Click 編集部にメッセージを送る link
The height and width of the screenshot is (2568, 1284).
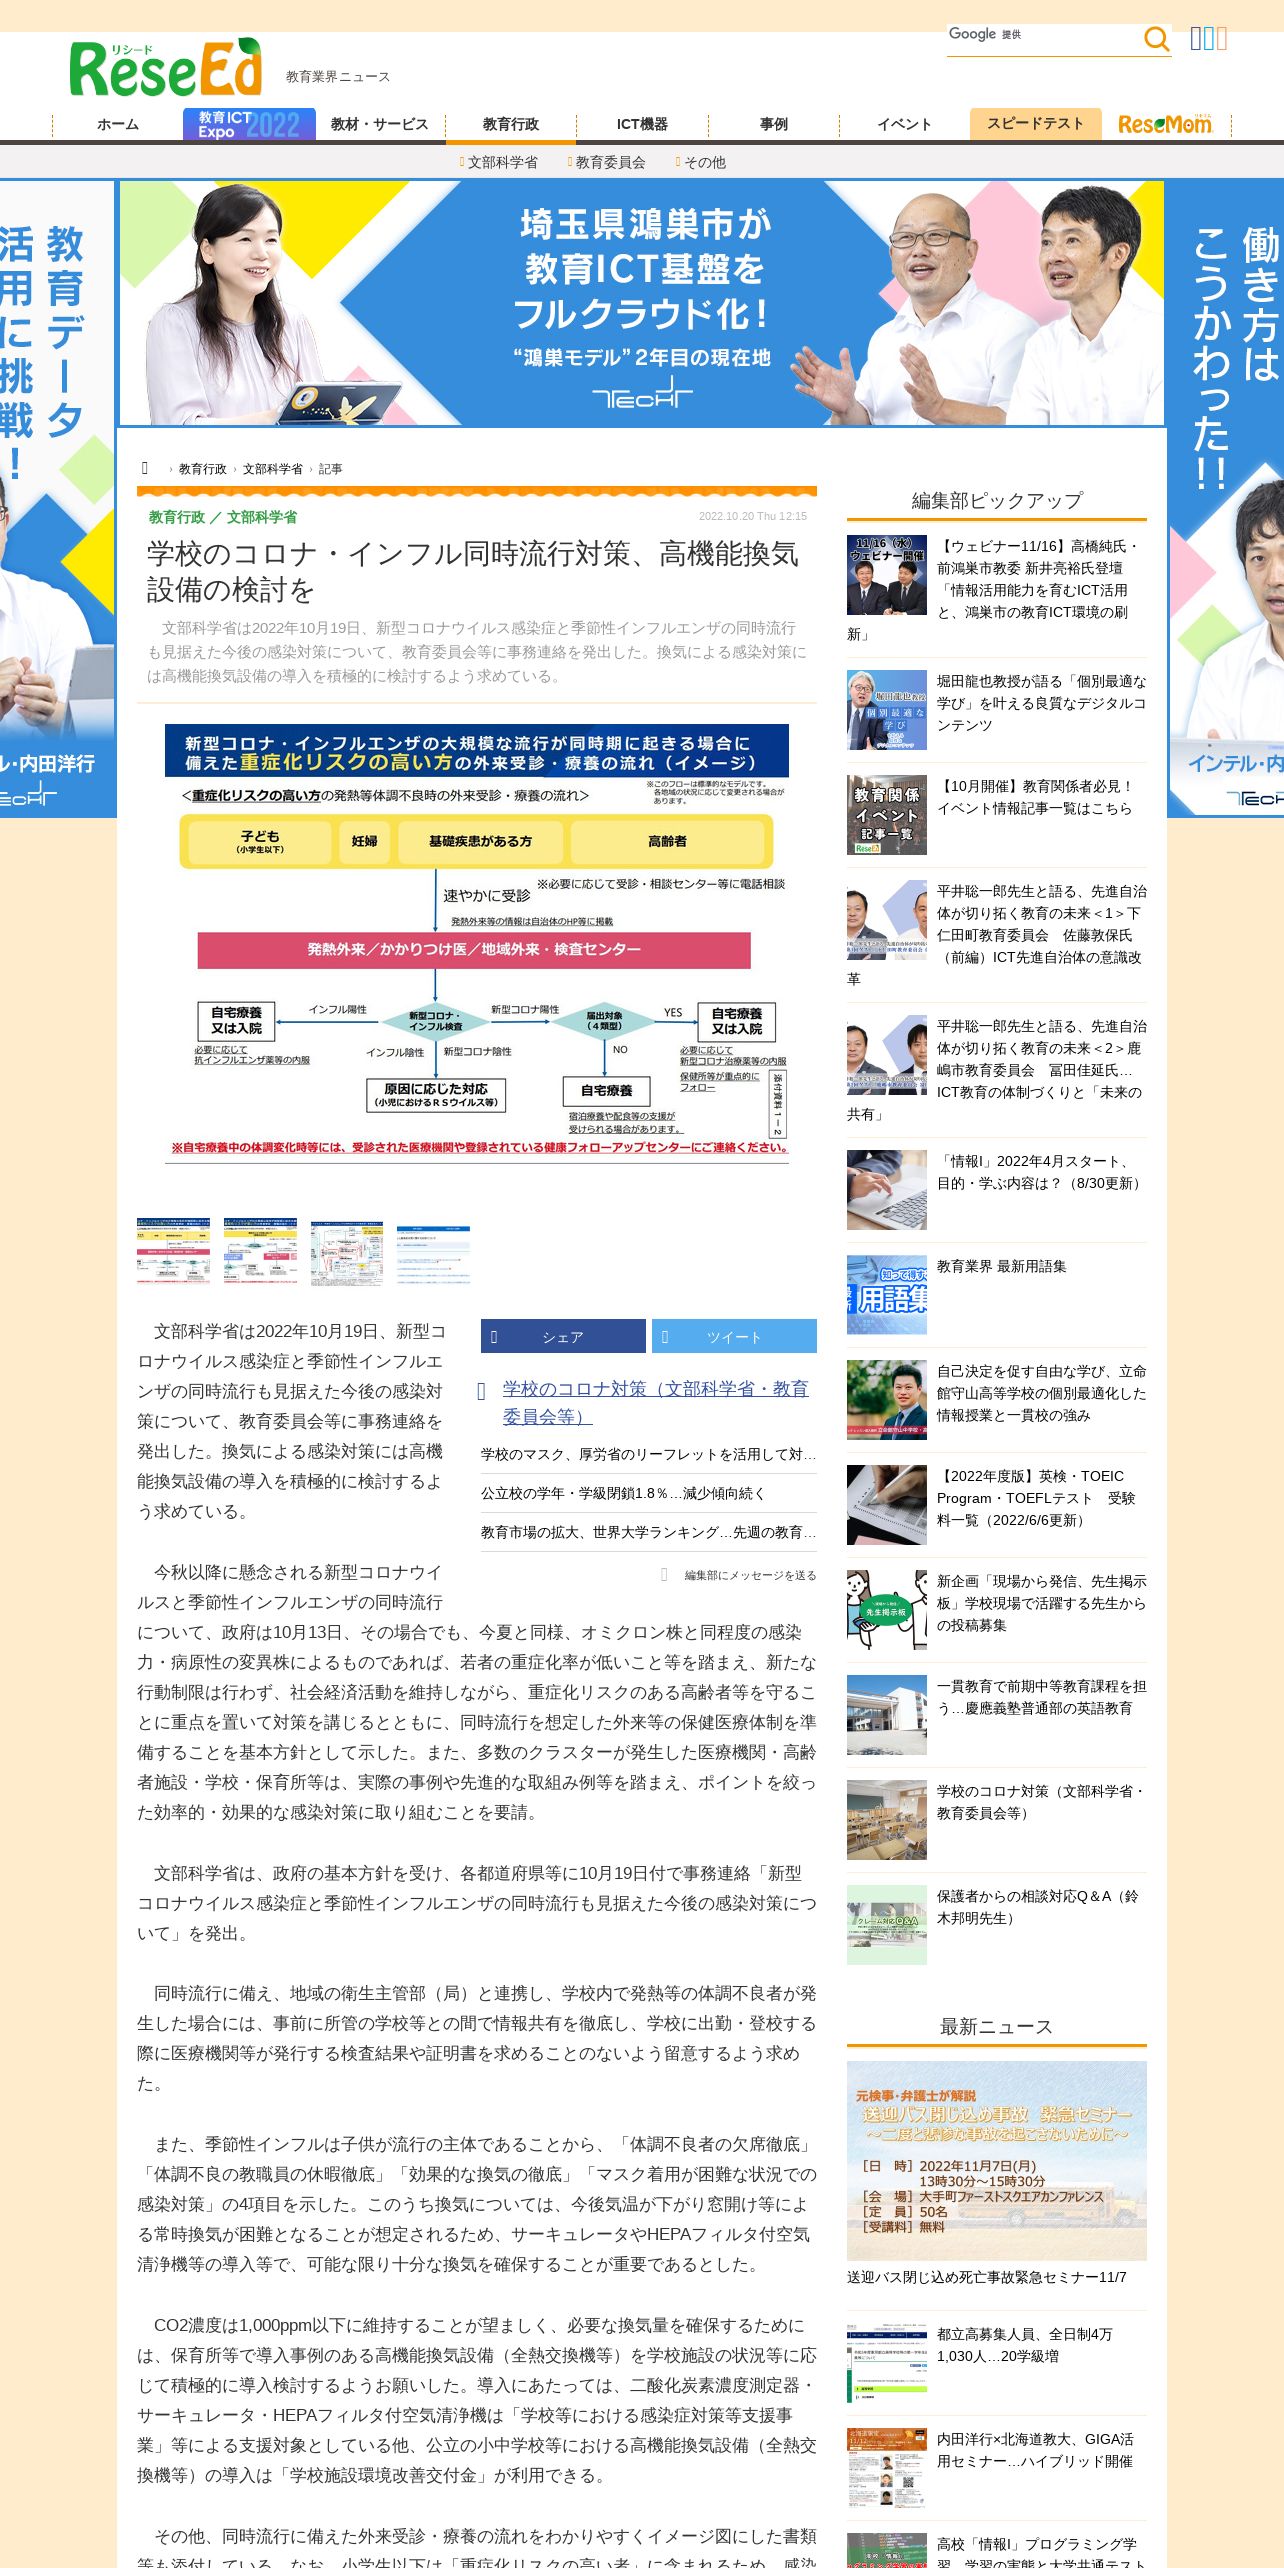(x=750, y=1575)
